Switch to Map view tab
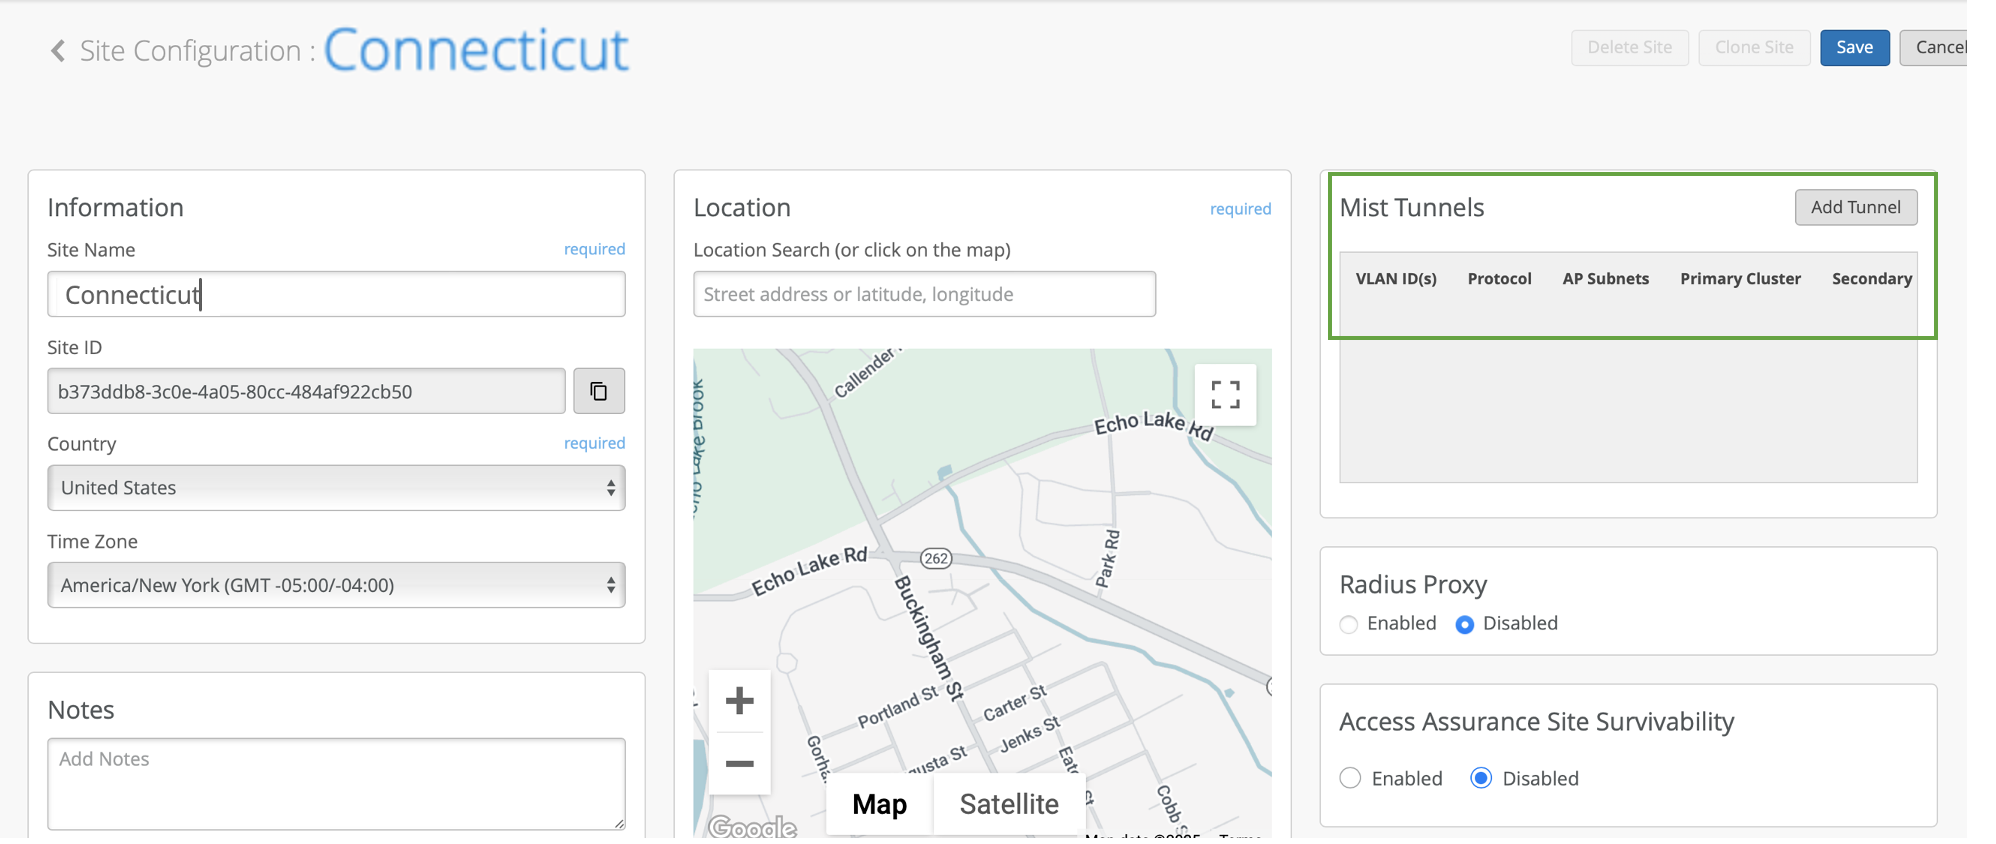The image size is (1996, 844). [879, 804]
